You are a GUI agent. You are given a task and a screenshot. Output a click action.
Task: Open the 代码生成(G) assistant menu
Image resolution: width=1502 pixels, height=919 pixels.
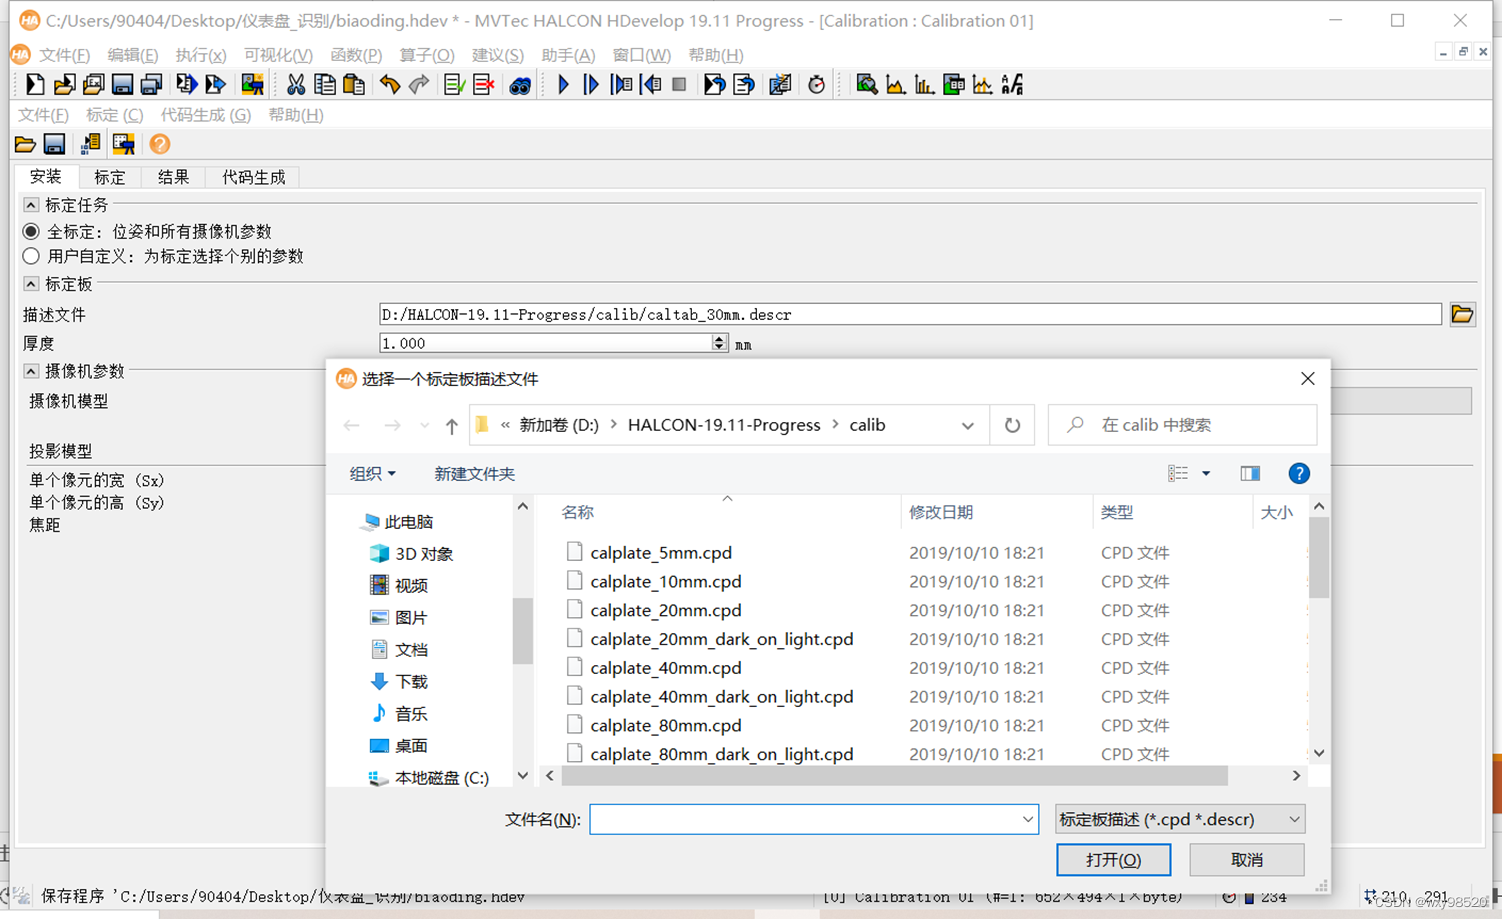206,115
